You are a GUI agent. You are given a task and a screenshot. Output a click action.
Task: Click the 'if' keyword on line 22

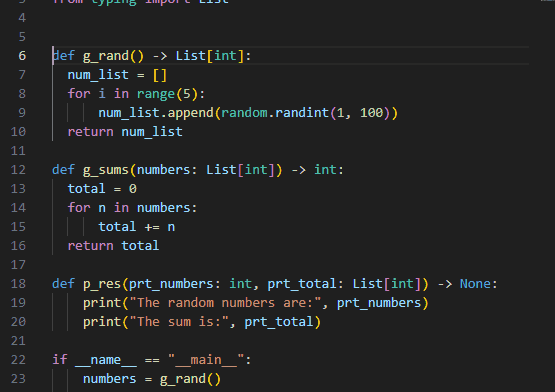60,360
